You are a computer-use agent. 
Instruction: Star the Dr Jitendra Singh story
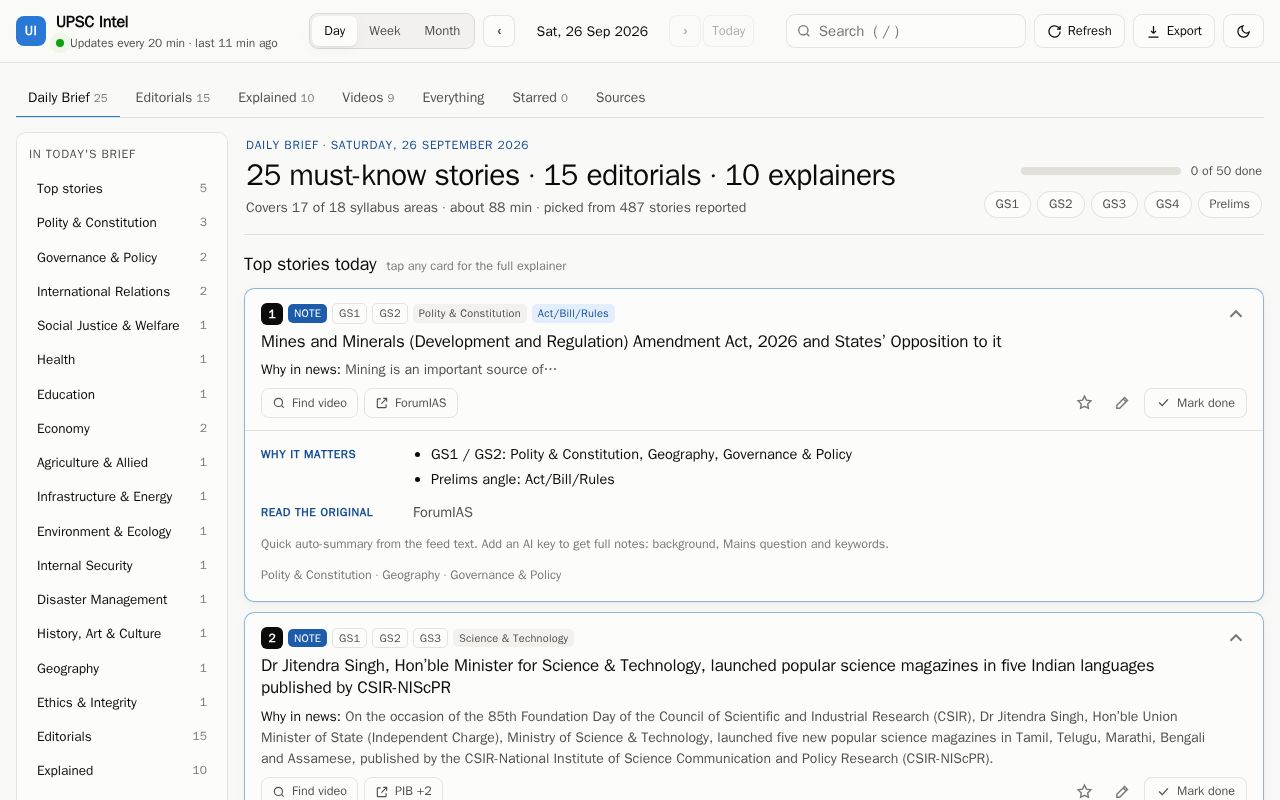pyautogui.click(x=1084, y=791)
